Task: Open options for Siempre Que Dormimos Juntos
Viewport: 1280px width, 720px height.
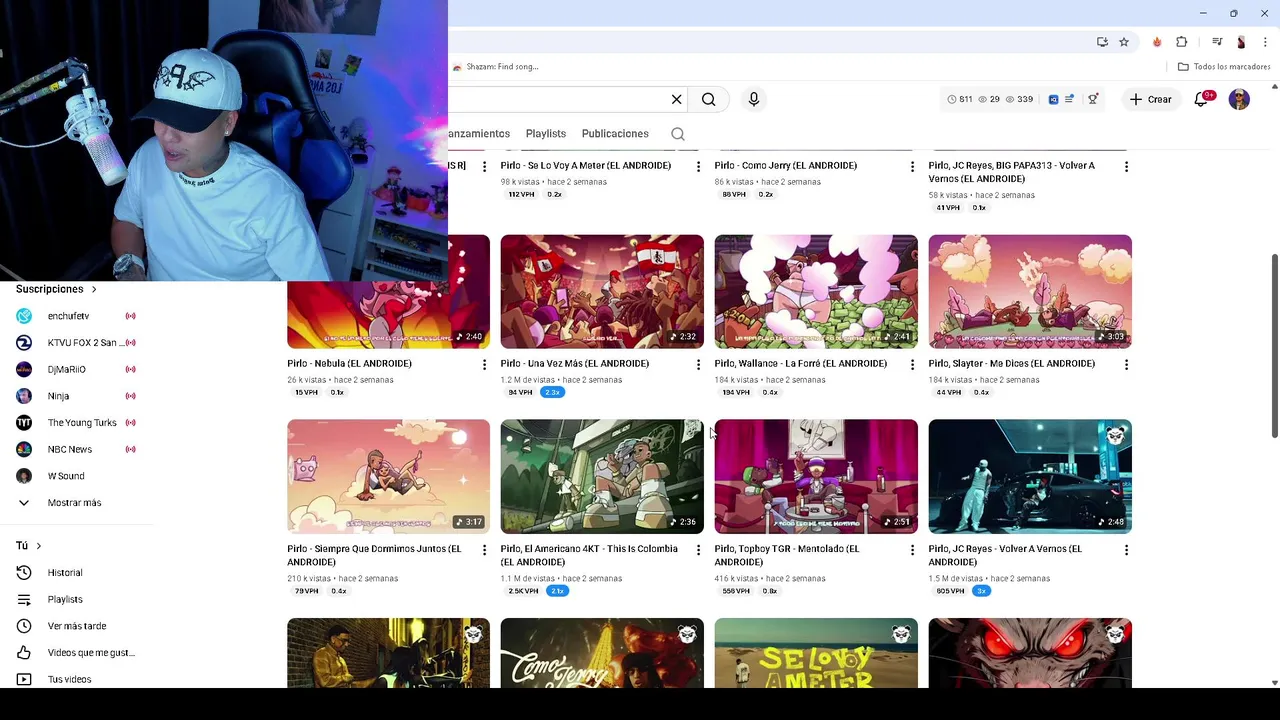Action: pos(484,550)
